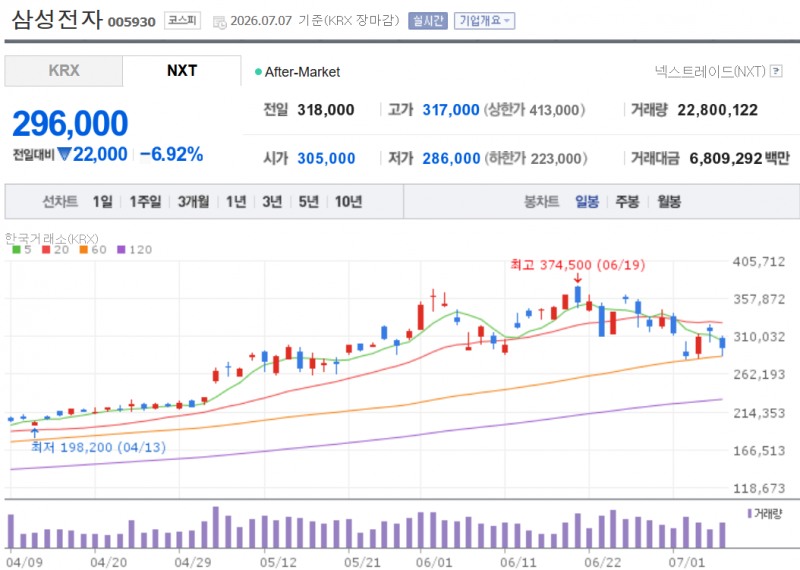Click the red 20-day average legend swatch
The image size is (800, 570).
tap(46, 250)
